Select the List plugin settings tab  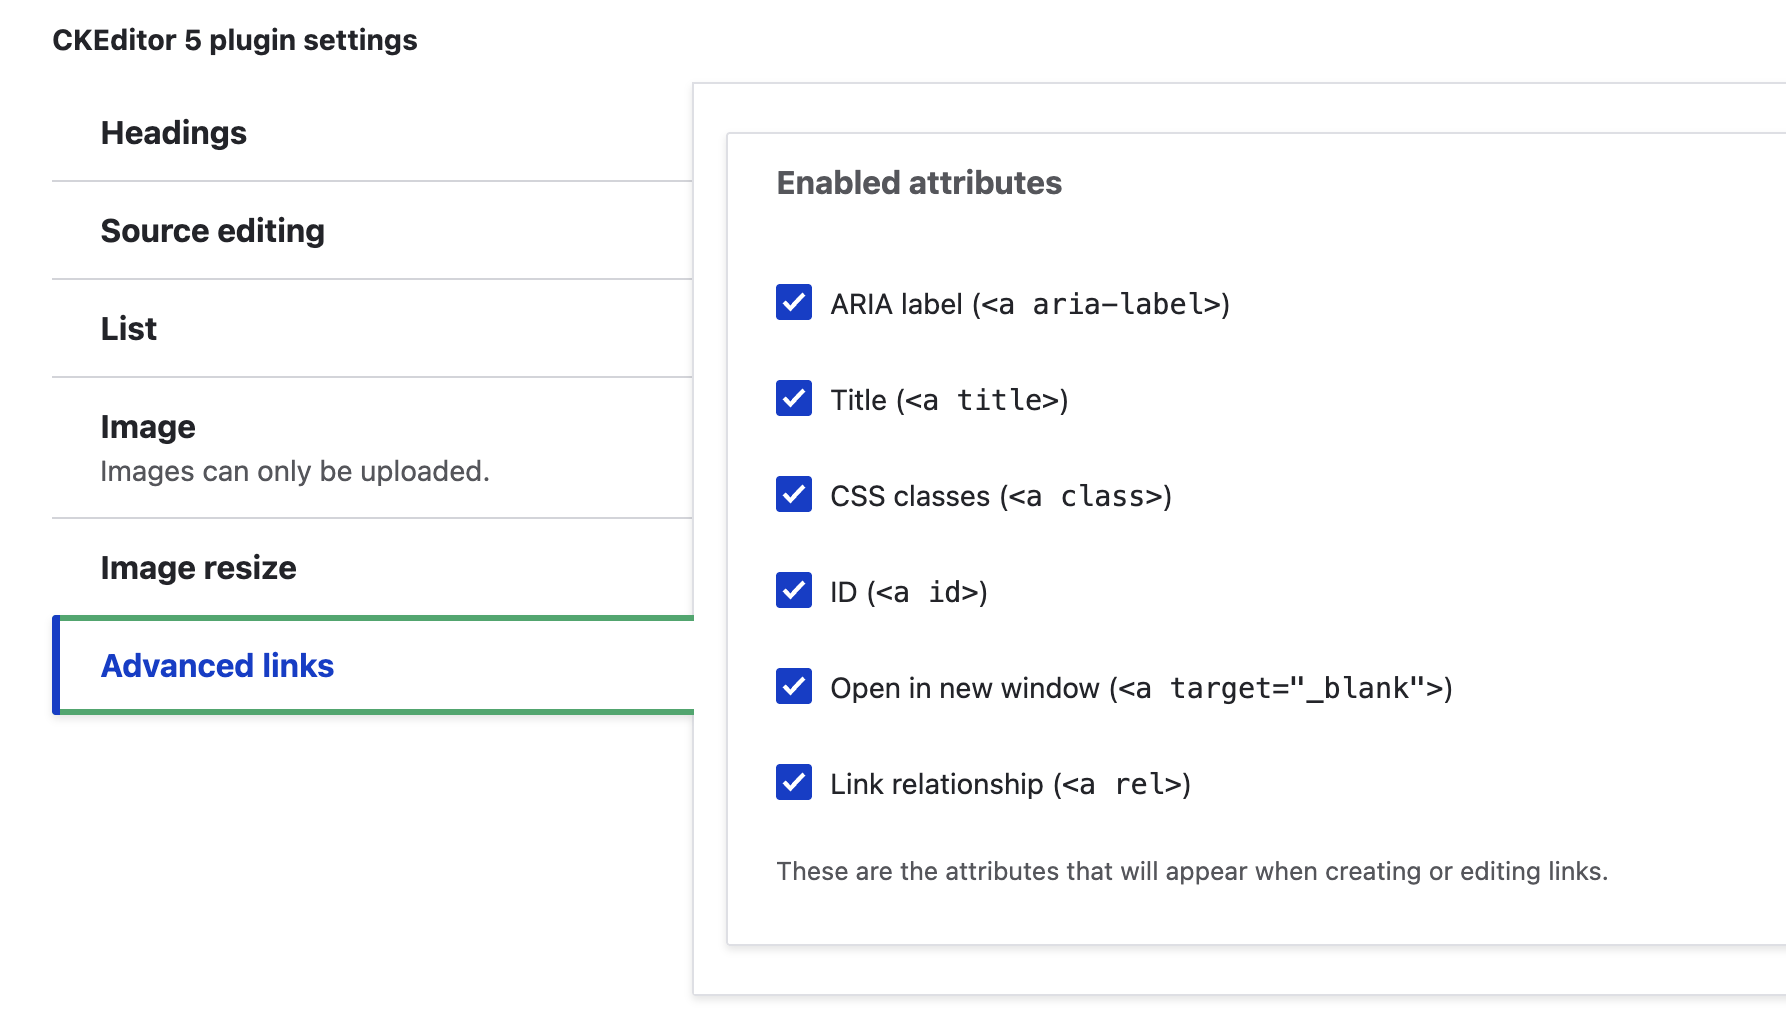pos(128,328)
